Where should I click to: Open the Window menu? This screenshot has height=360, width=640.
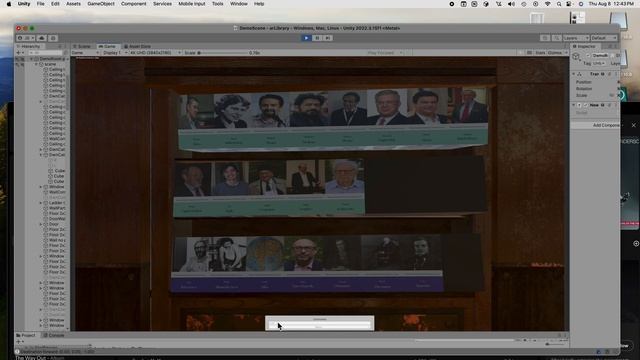[x=239, y=4]
